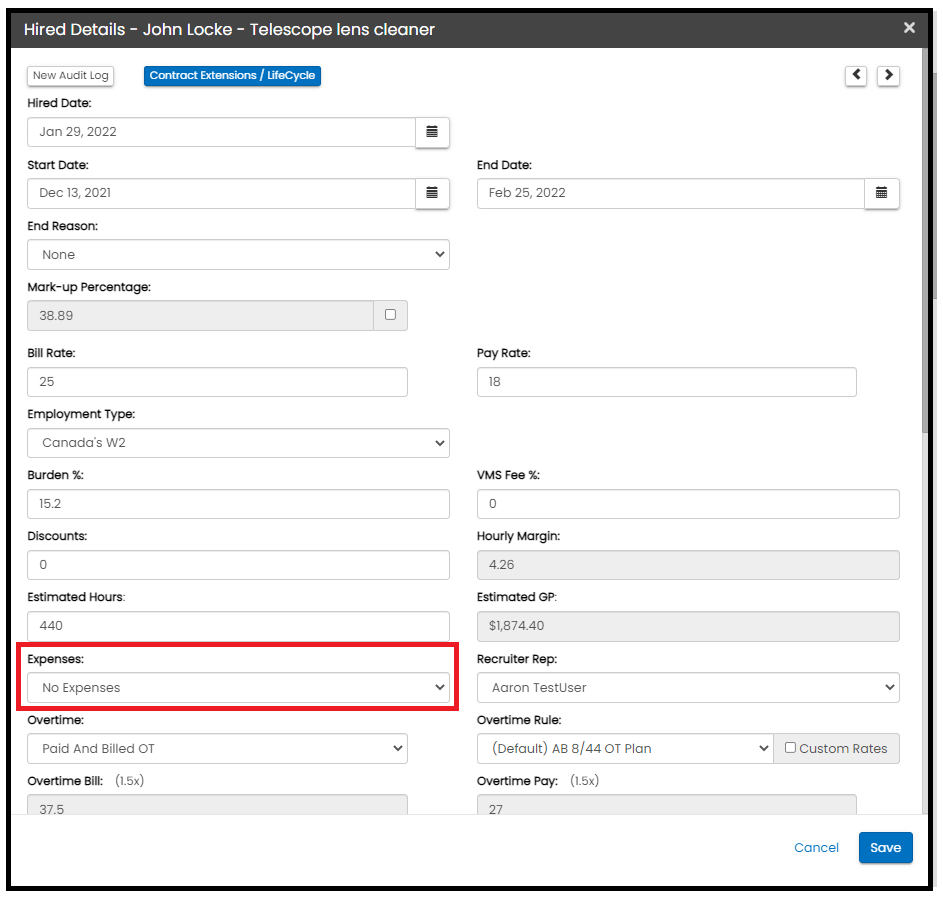Open the End Date calendar picker
Image resolution: width=943 pixels, height=899 pixels.
(882, 193)
